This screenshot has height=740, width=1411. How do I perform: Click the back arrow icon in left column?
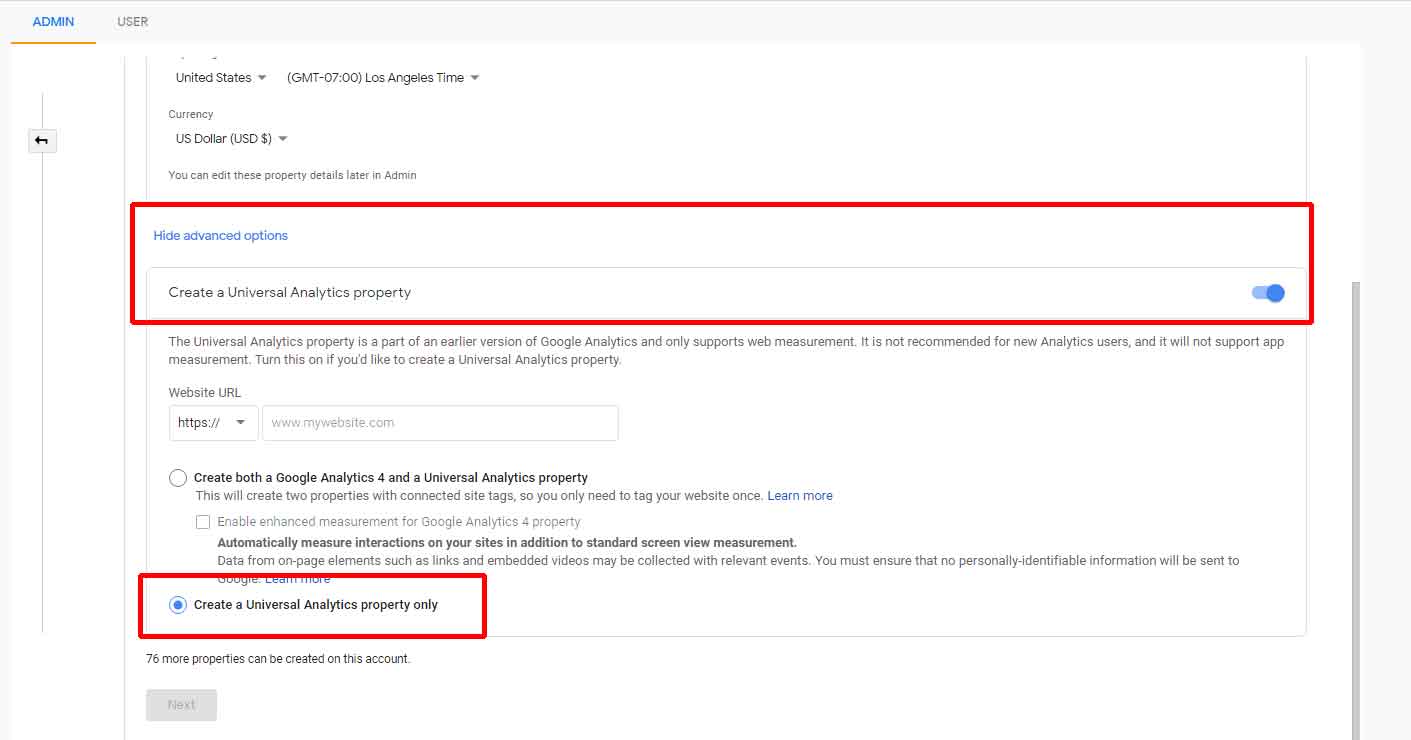click(42, 141)
